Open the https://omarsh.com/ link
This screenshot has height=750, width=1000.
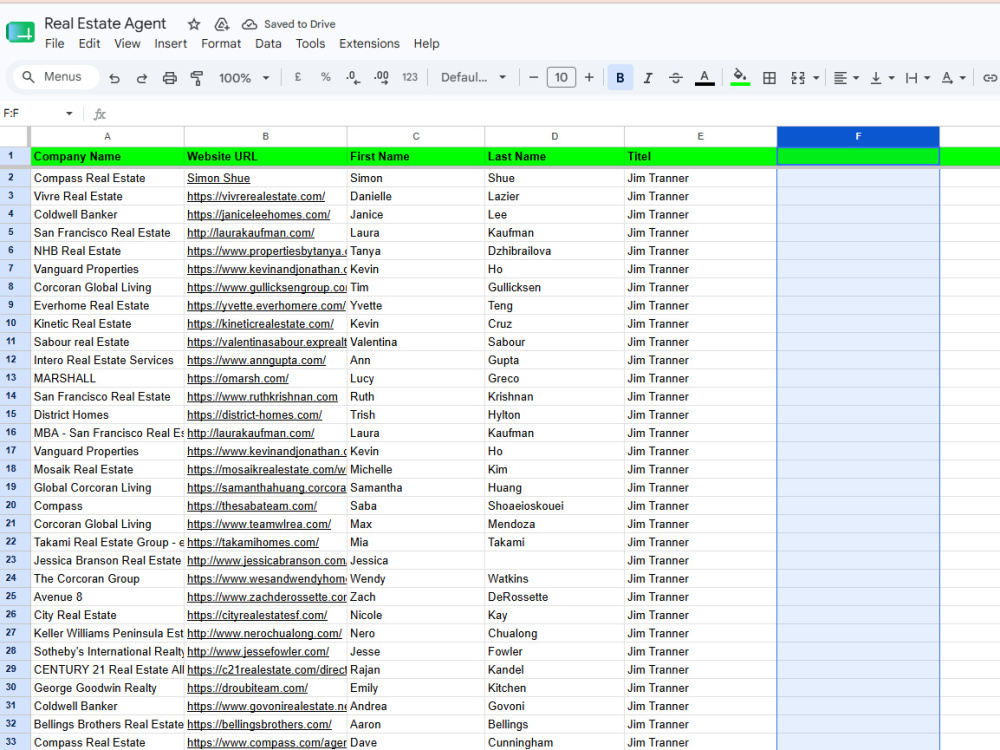pos(237,378)
